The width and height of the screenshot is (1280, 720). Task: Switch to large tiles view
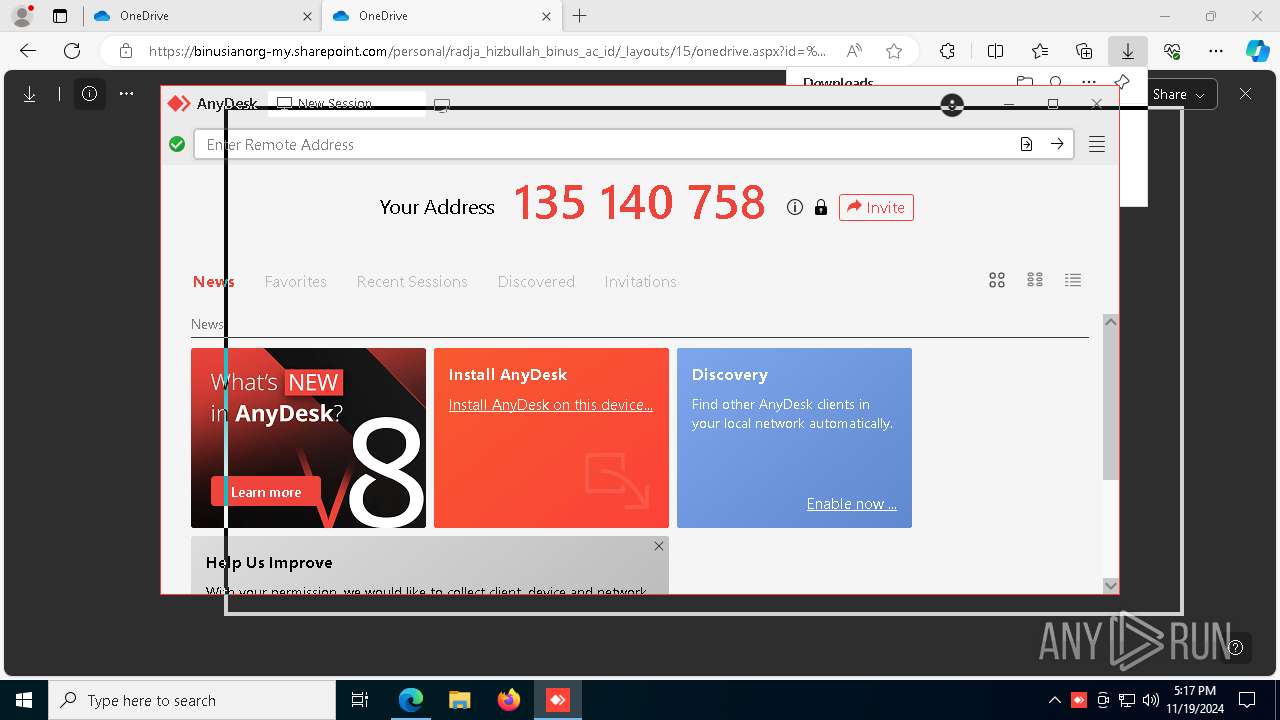click(x=997, y=280)
